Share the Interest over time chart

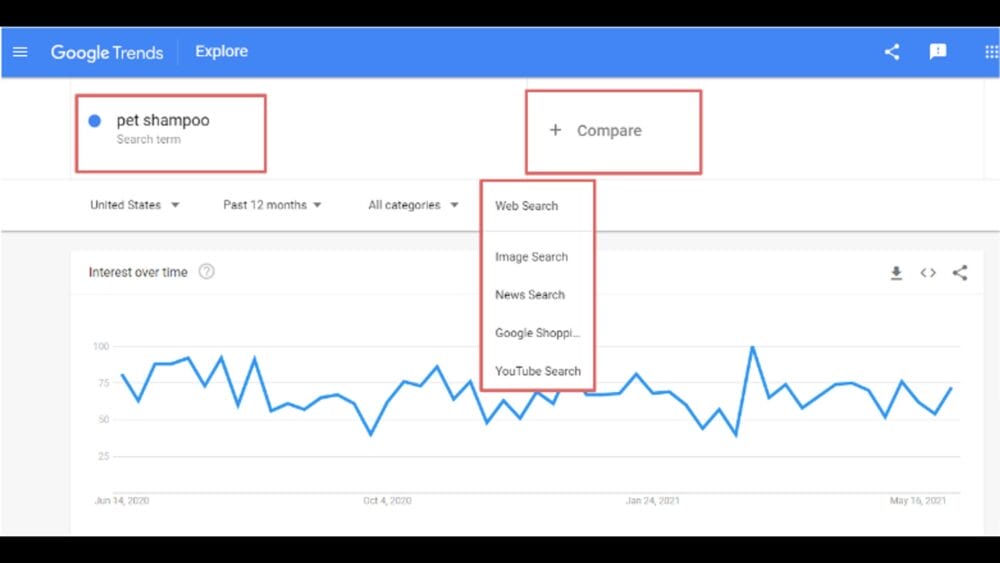click(960, 273)
